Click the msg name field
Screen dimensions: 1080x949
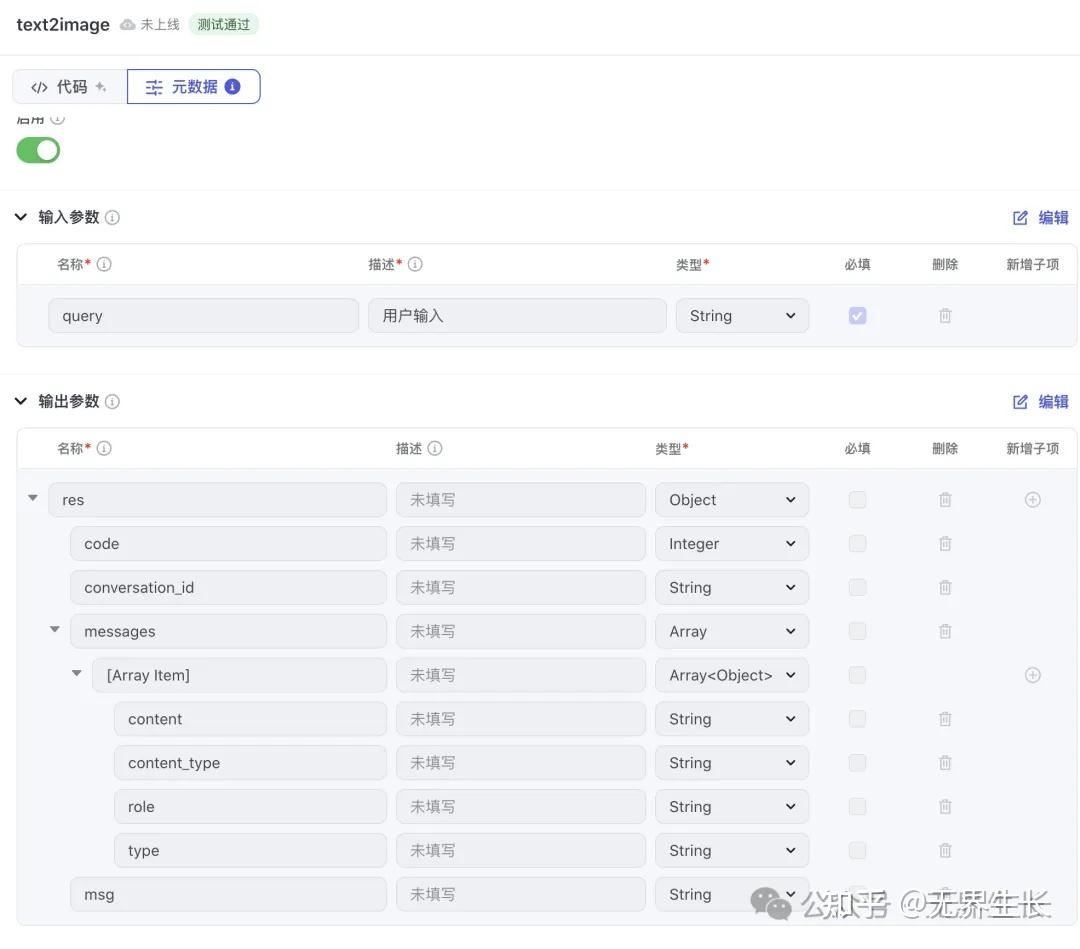click(228, 894)
